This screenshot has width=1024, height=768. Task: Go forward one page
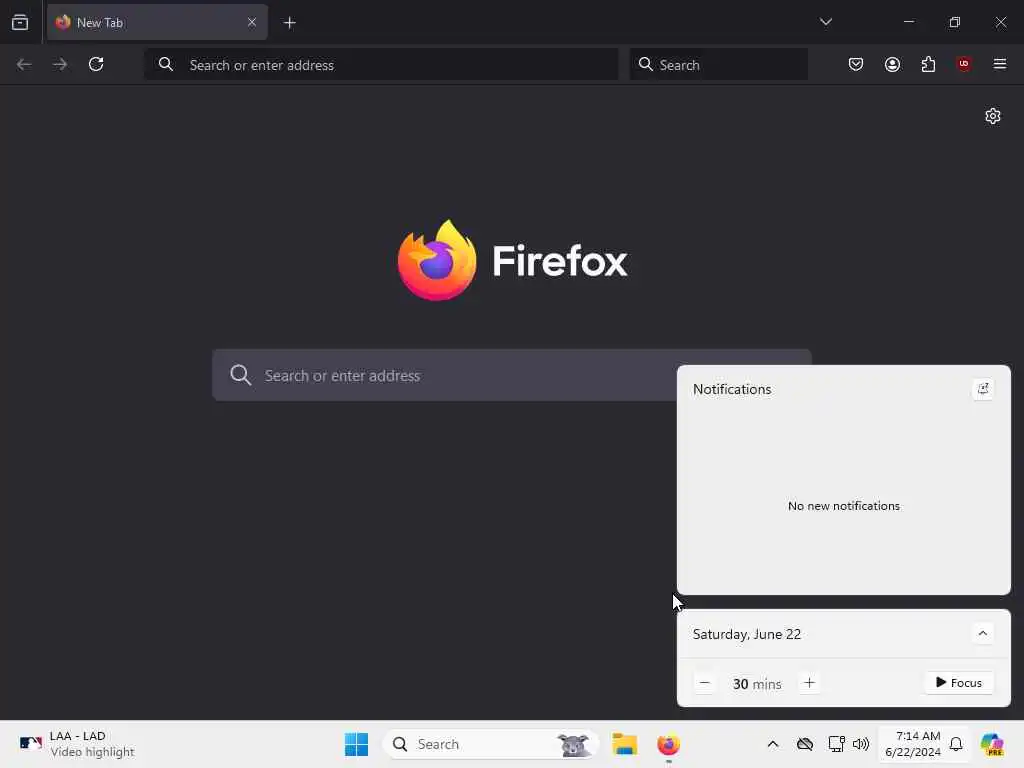[59, 64]
